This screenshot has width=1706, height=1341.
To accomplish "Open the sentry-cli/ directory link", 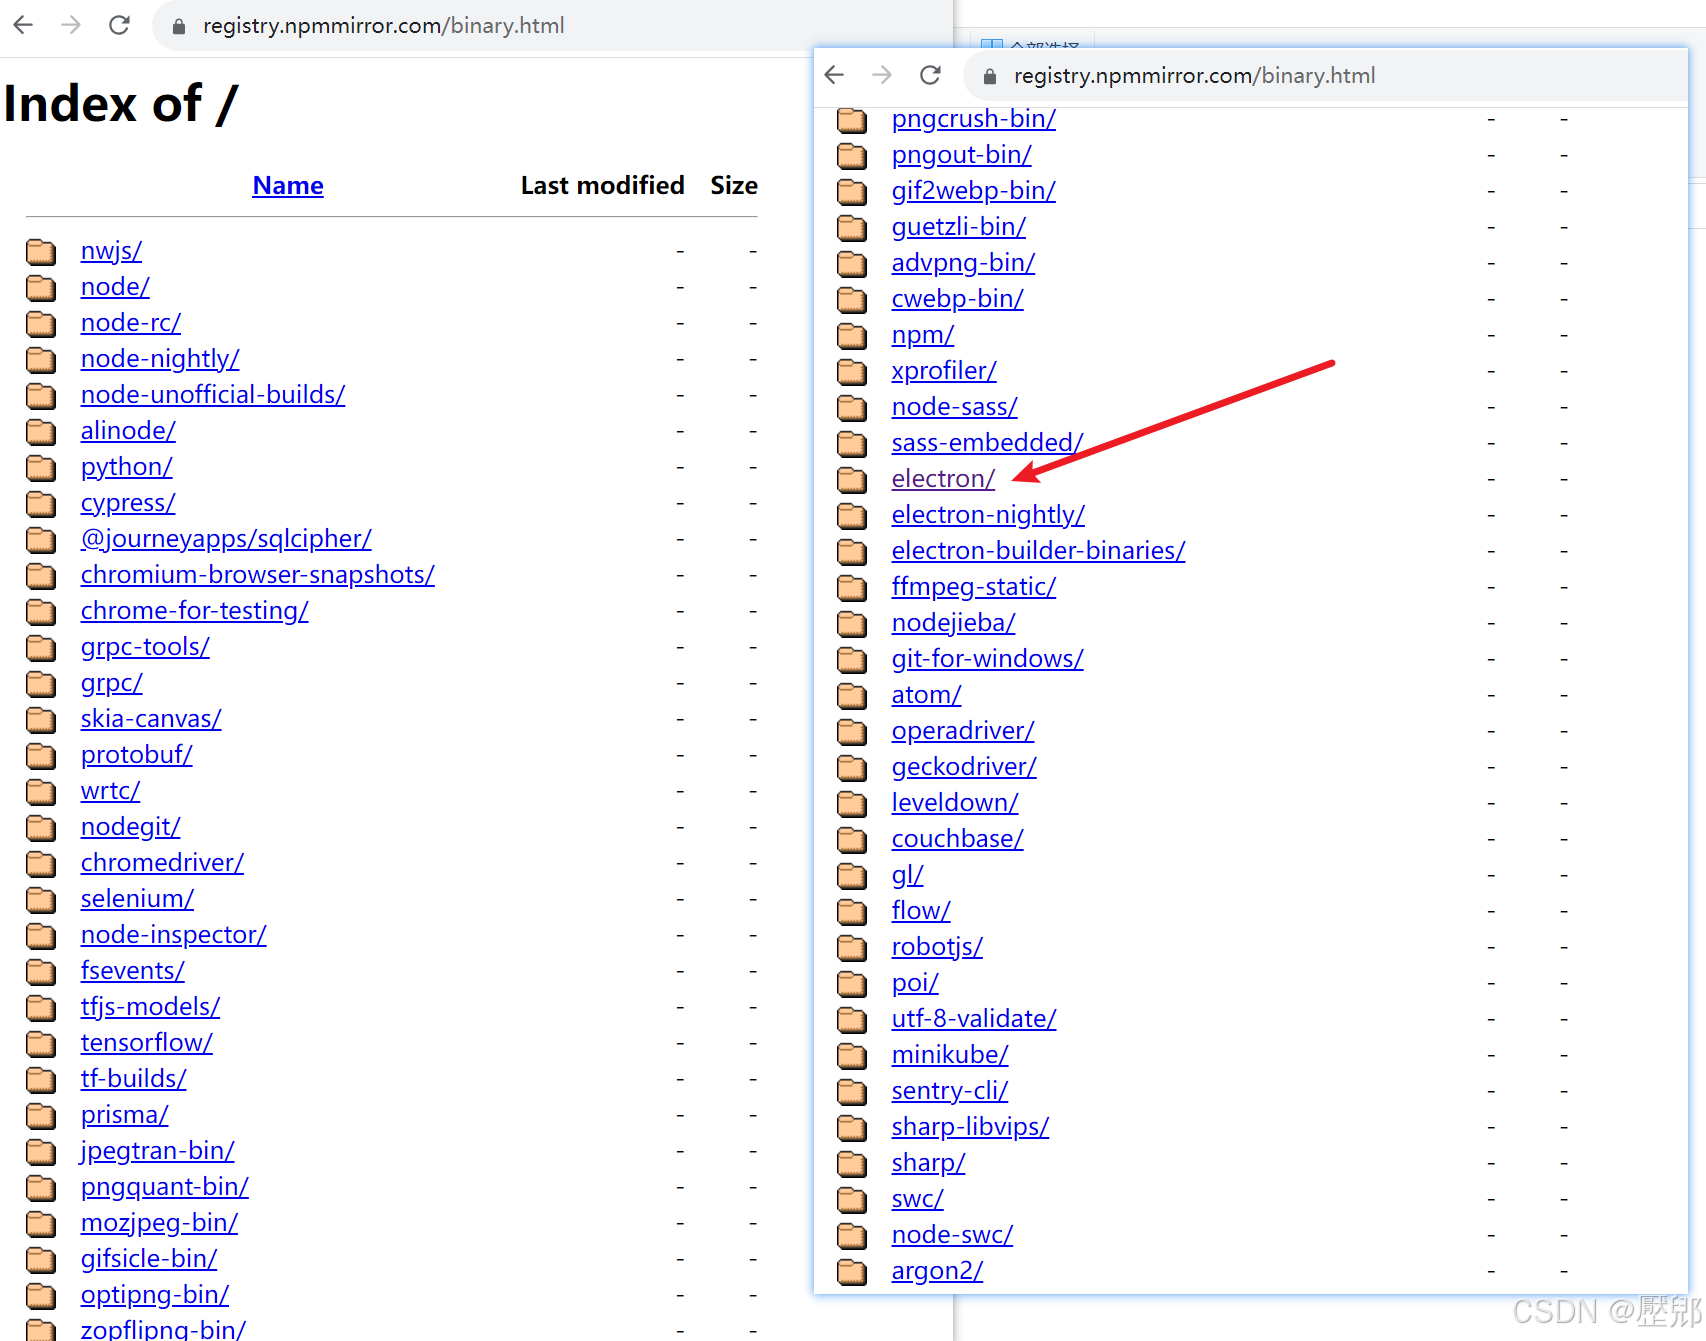I will pyautogui.click(x=950, y=1091).
